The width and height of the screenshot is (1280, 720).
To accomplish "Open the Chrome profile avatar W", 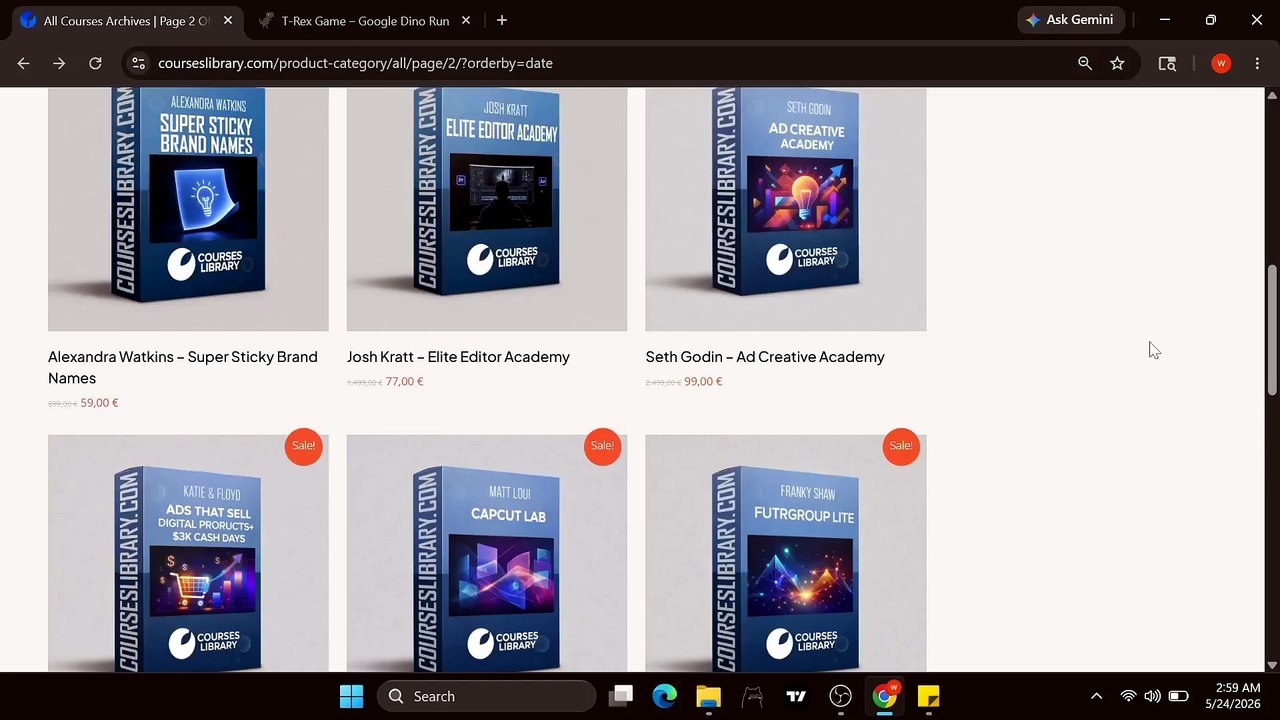I will point(1221,63).
